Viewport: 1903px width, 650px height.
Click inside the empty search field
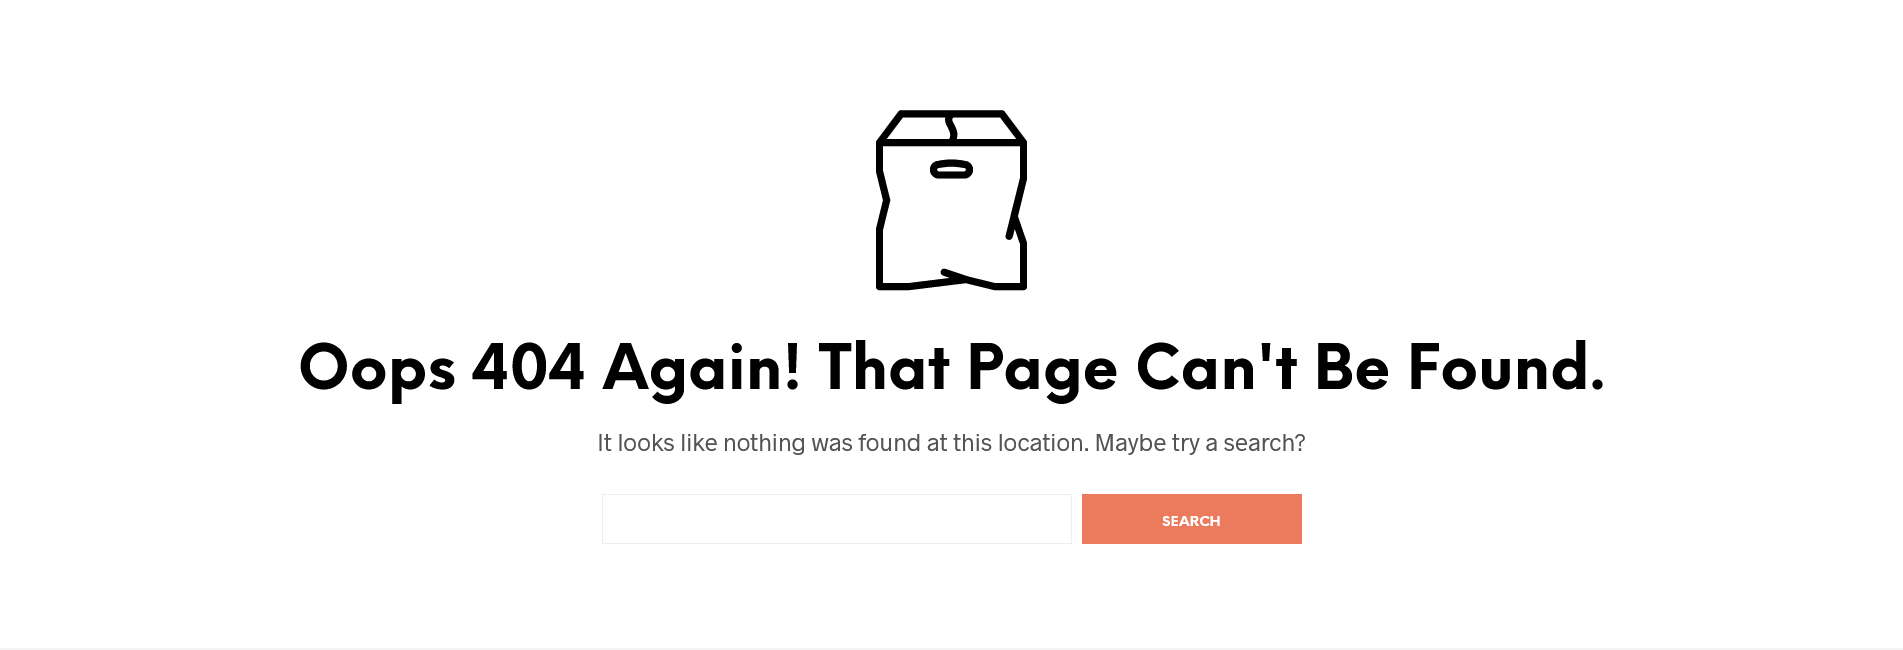click(836, 519)
